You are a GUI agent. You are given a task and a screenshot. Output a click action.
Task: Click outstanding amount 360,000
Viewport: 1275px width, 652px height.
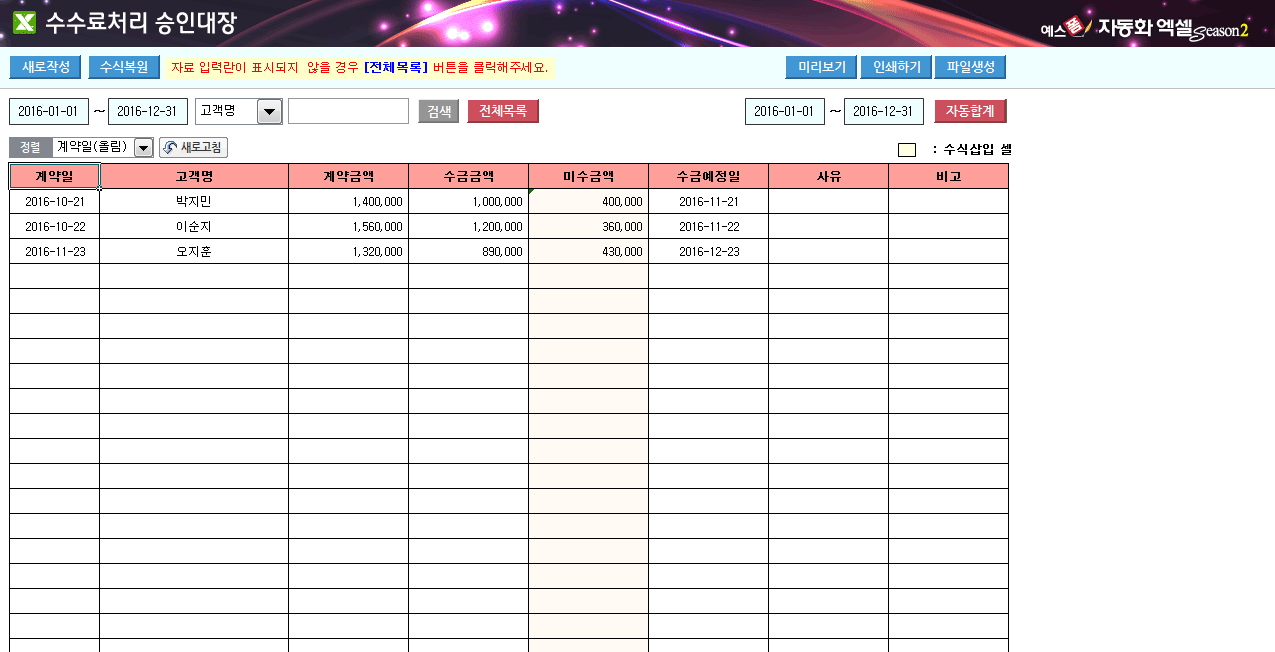point(589,226)
